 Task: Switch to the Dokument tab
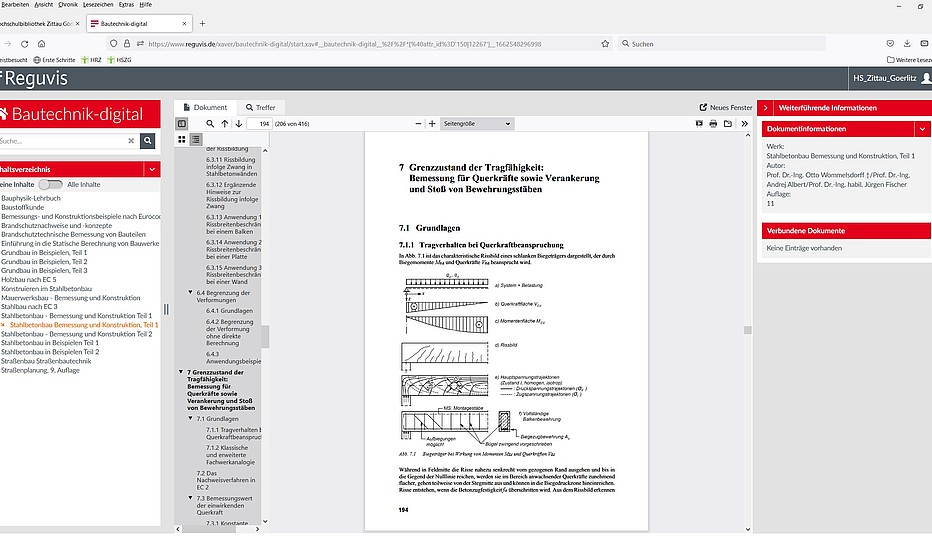(x=205, y=108)
